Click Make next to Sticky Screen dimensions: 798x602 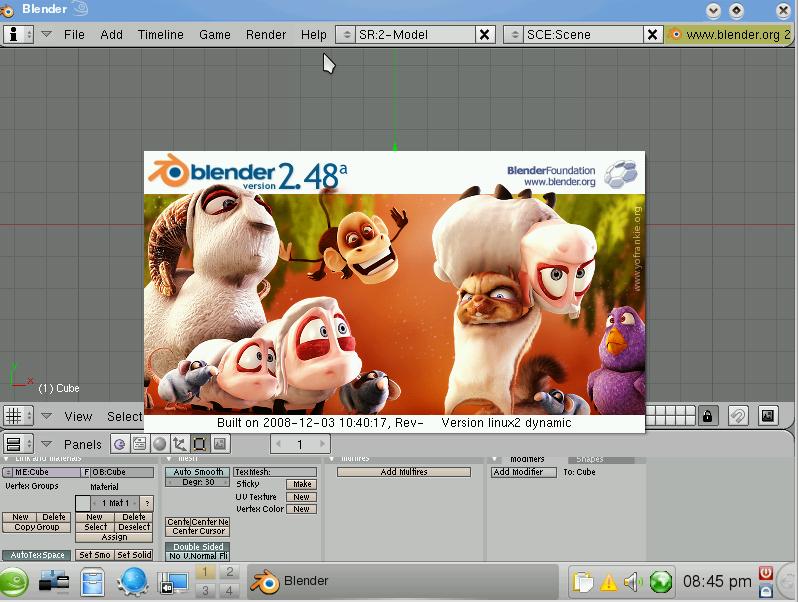pos(301,484)
